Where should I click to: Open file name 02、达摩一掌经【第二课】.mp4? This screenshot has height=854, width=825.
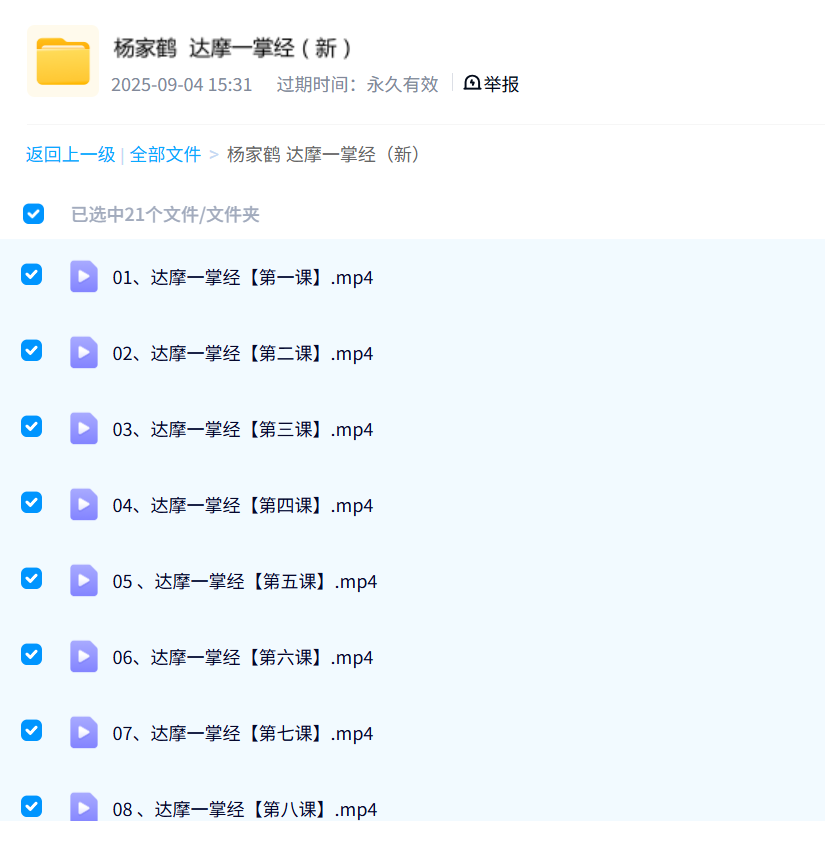pos(243,354)
